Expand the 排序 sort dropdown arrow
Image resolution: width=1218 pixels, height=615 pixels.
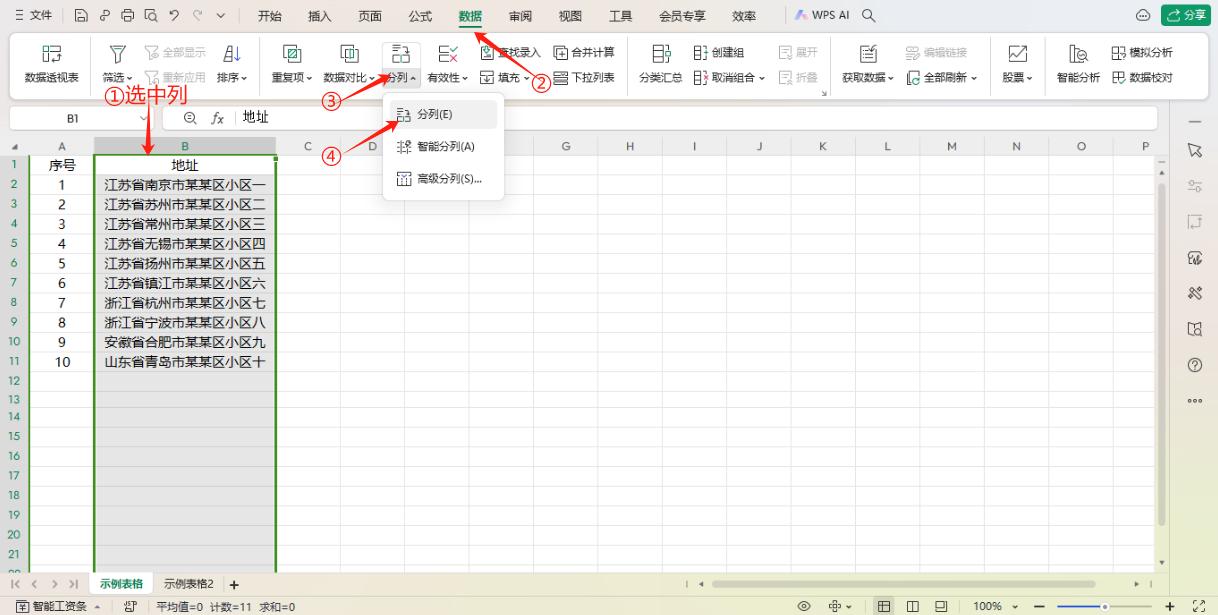(x=244, y=78)
